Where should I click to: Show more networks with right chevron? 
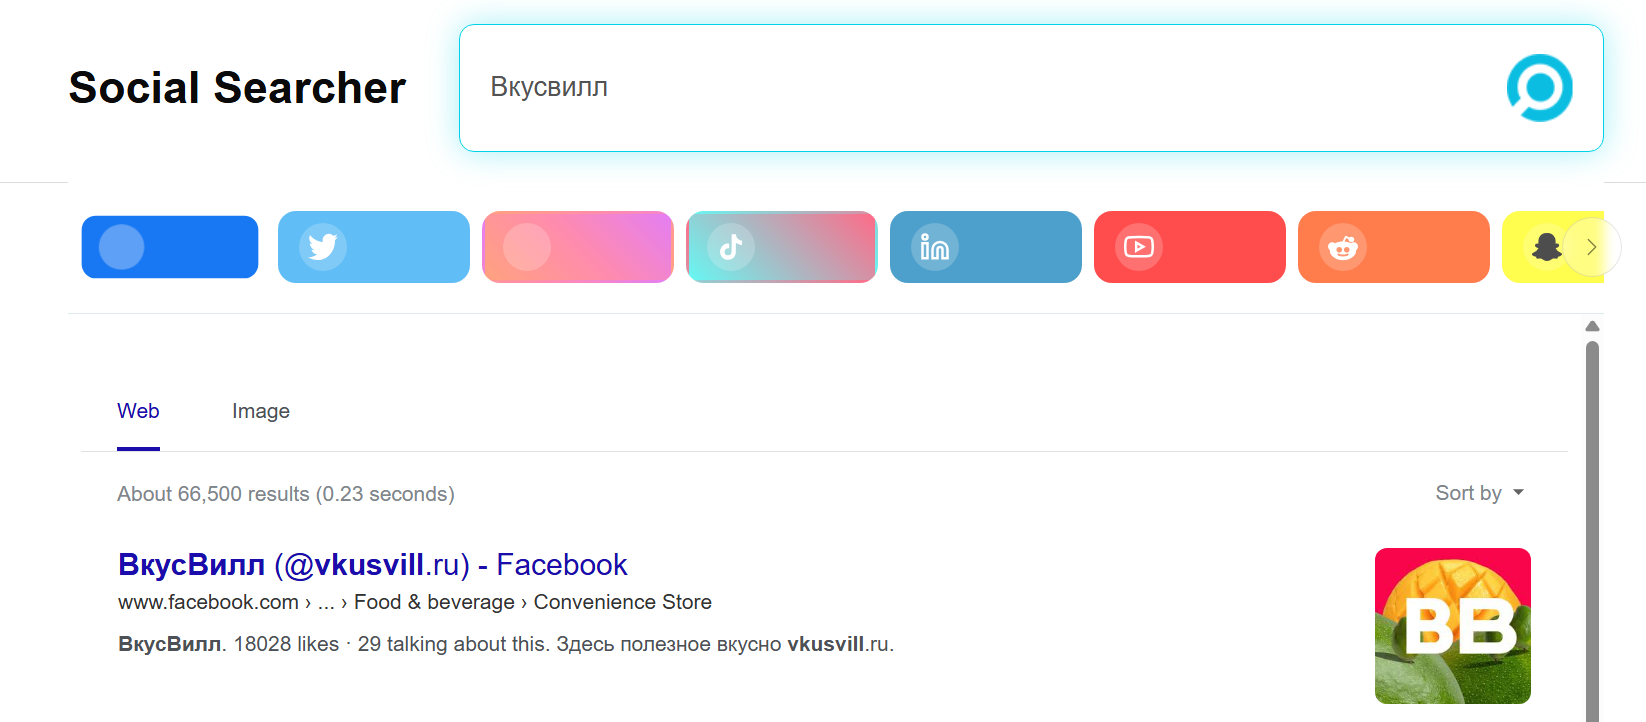pos(1592,247)
